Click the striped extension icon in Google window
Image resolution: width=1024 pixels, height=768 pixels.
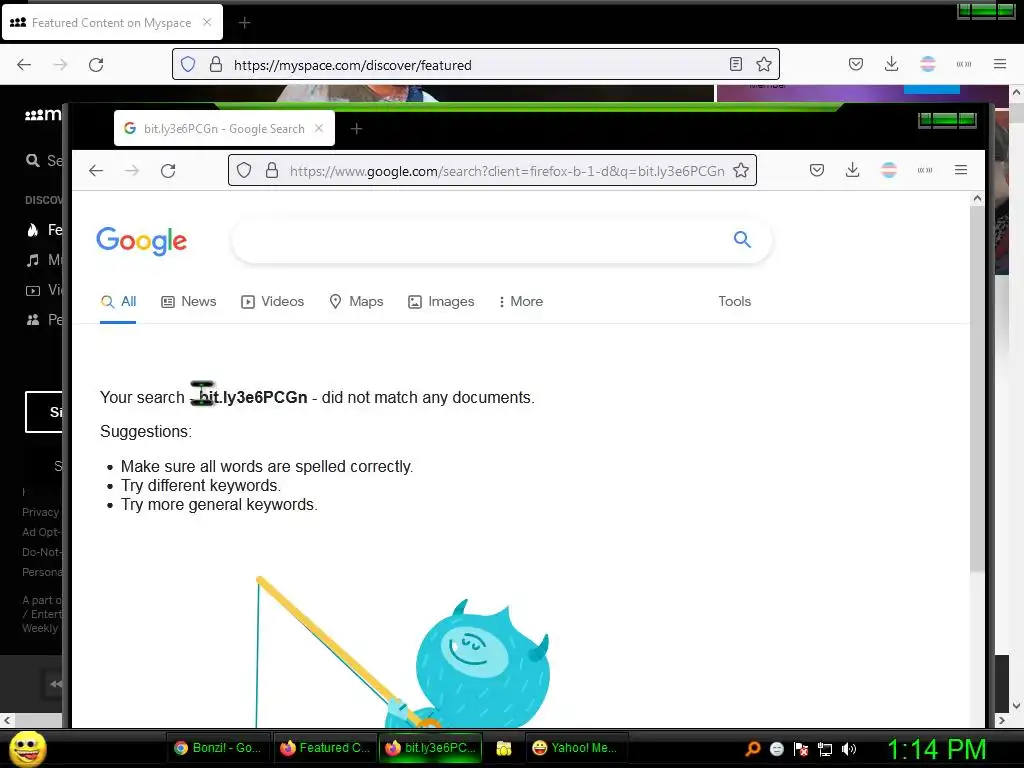pos(889,170)
